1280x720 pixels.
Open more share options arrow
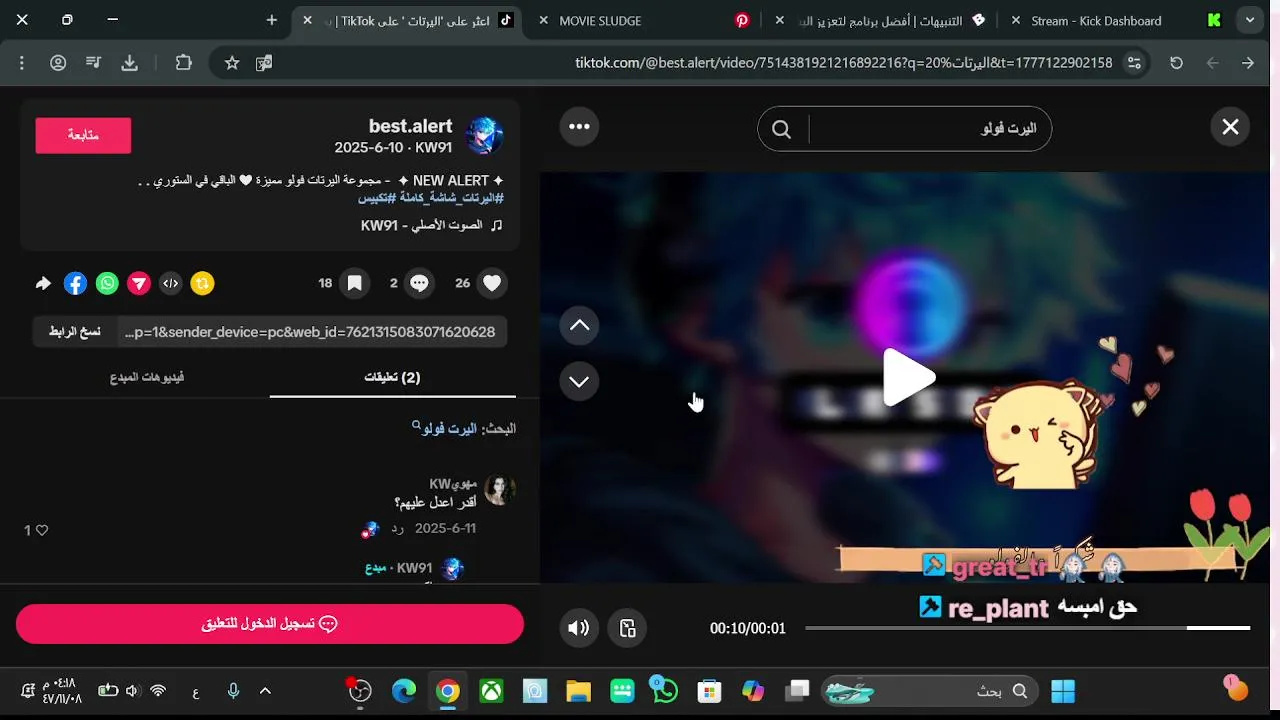[x=43, y=283]
